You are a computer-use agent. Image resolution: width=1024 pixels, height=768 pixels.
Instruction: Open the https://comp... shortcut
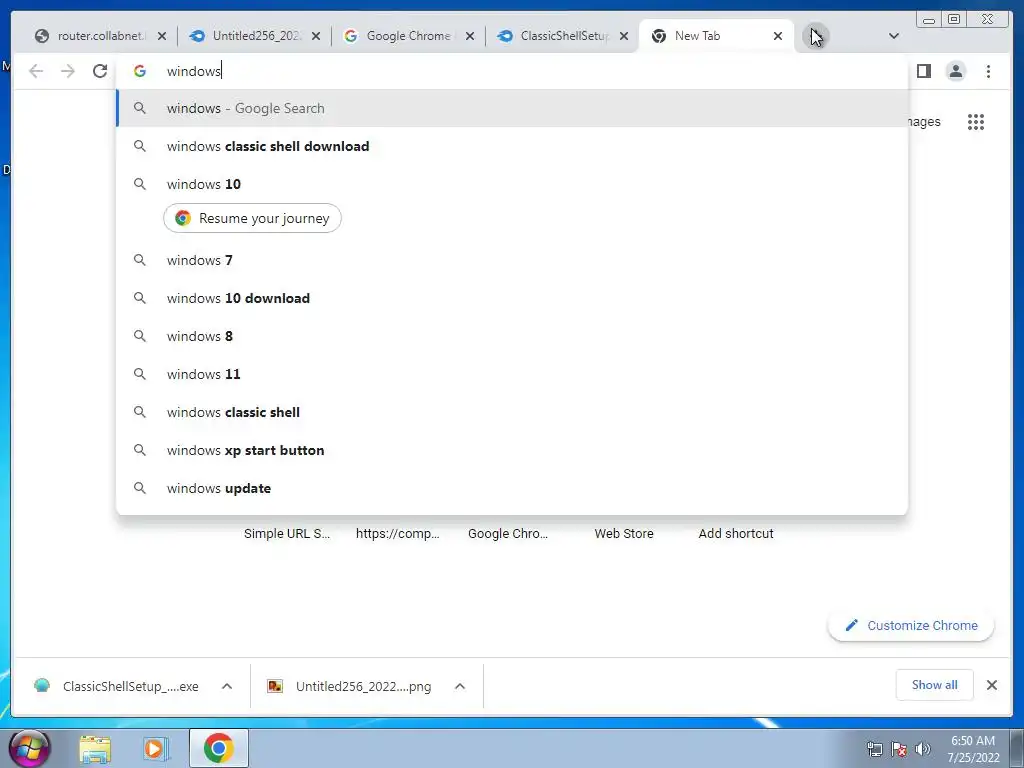398,533
